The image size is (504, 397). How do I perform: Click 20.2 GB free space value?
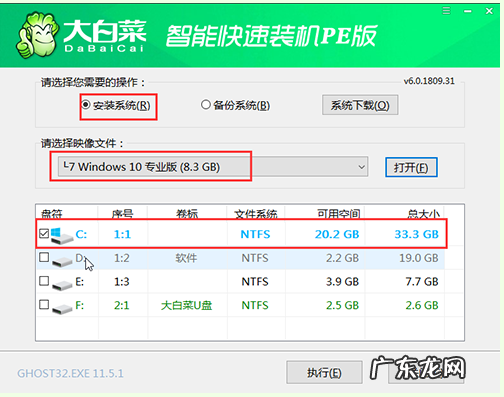pyautogui.click(x=337, y=234)
